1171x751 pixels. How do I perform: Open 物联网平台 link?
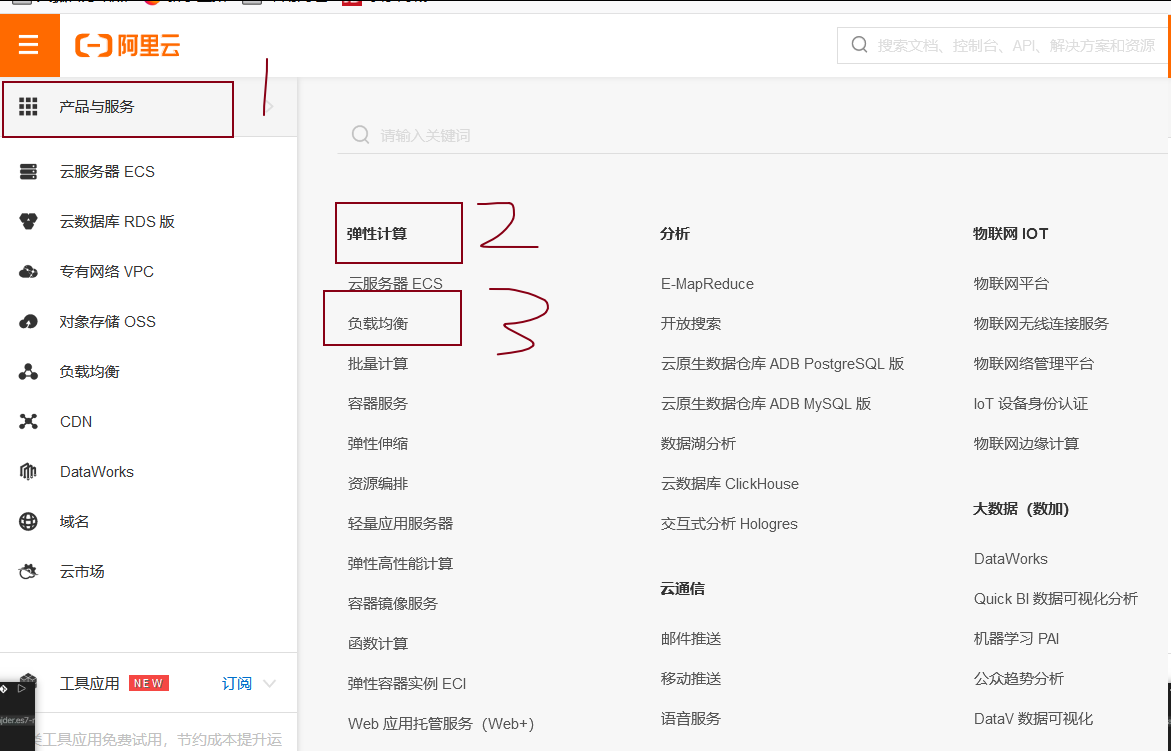1011,284
